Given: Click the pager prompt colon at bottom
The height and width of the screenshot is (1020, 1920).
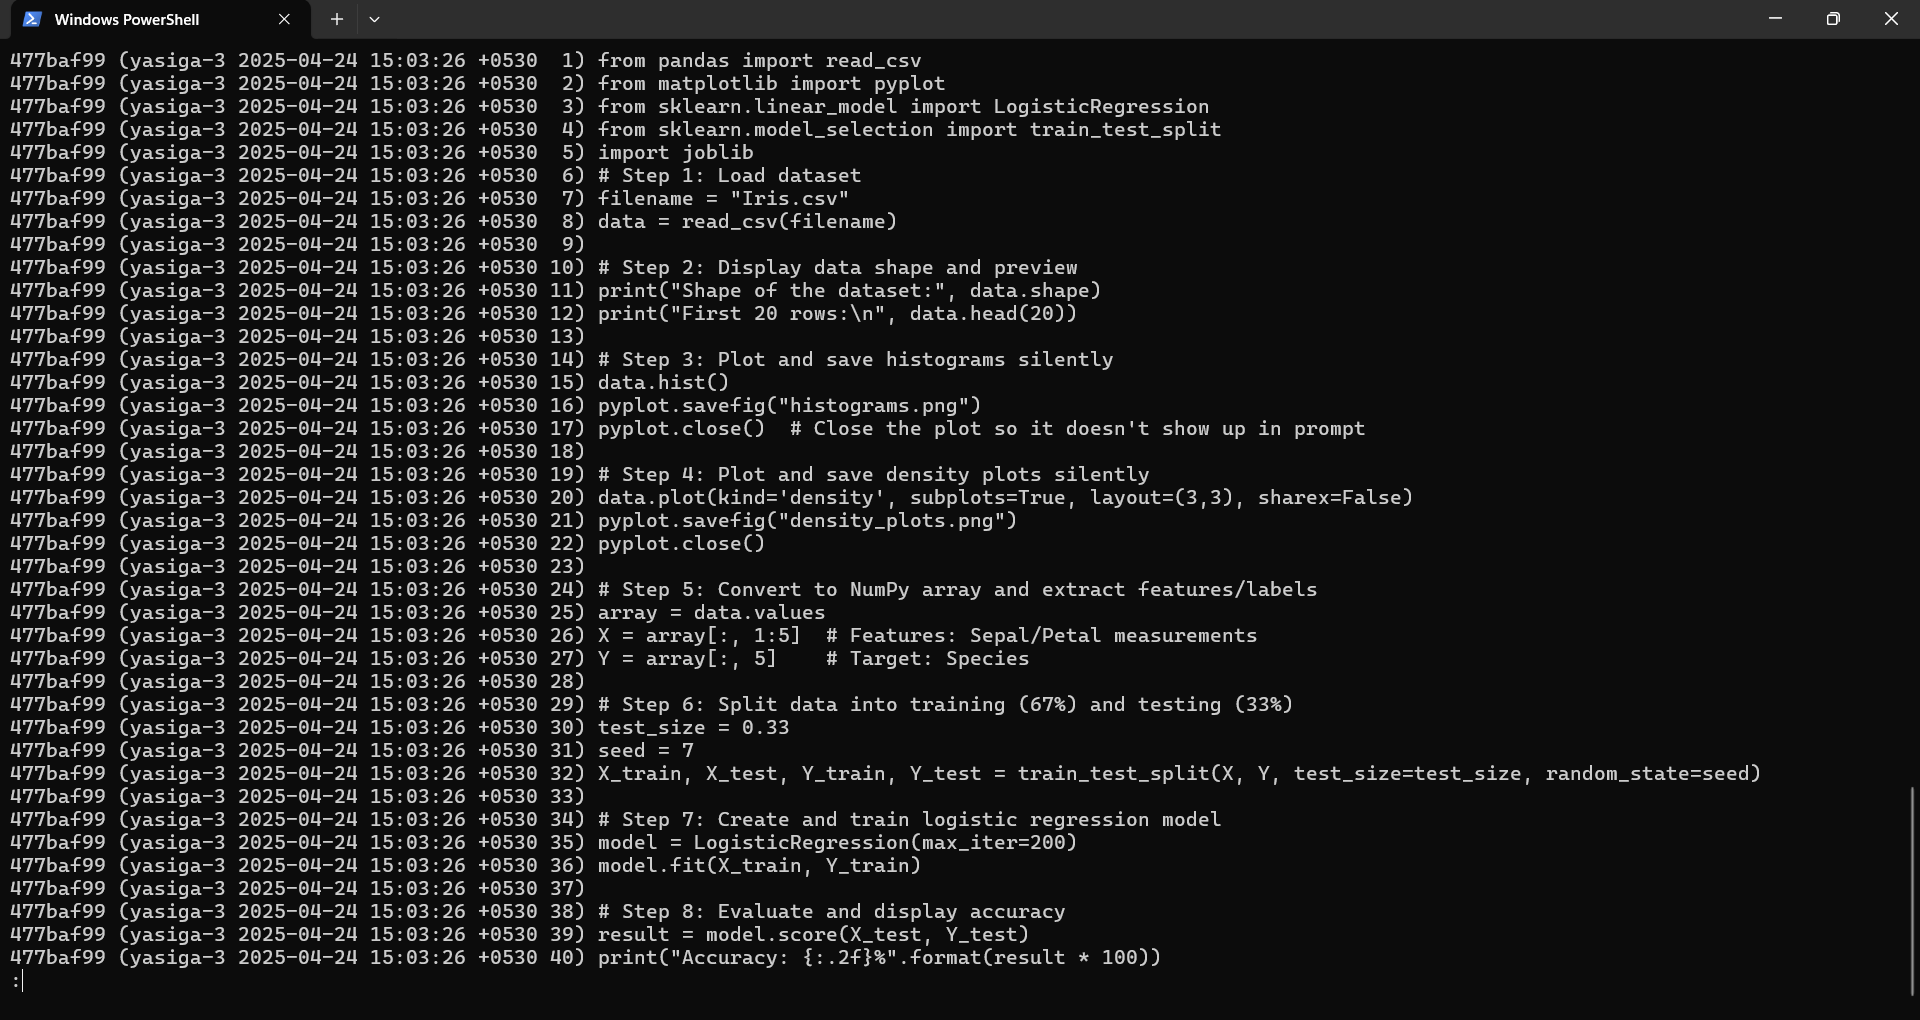Looking at the screenshot, I should click(16, 981).
